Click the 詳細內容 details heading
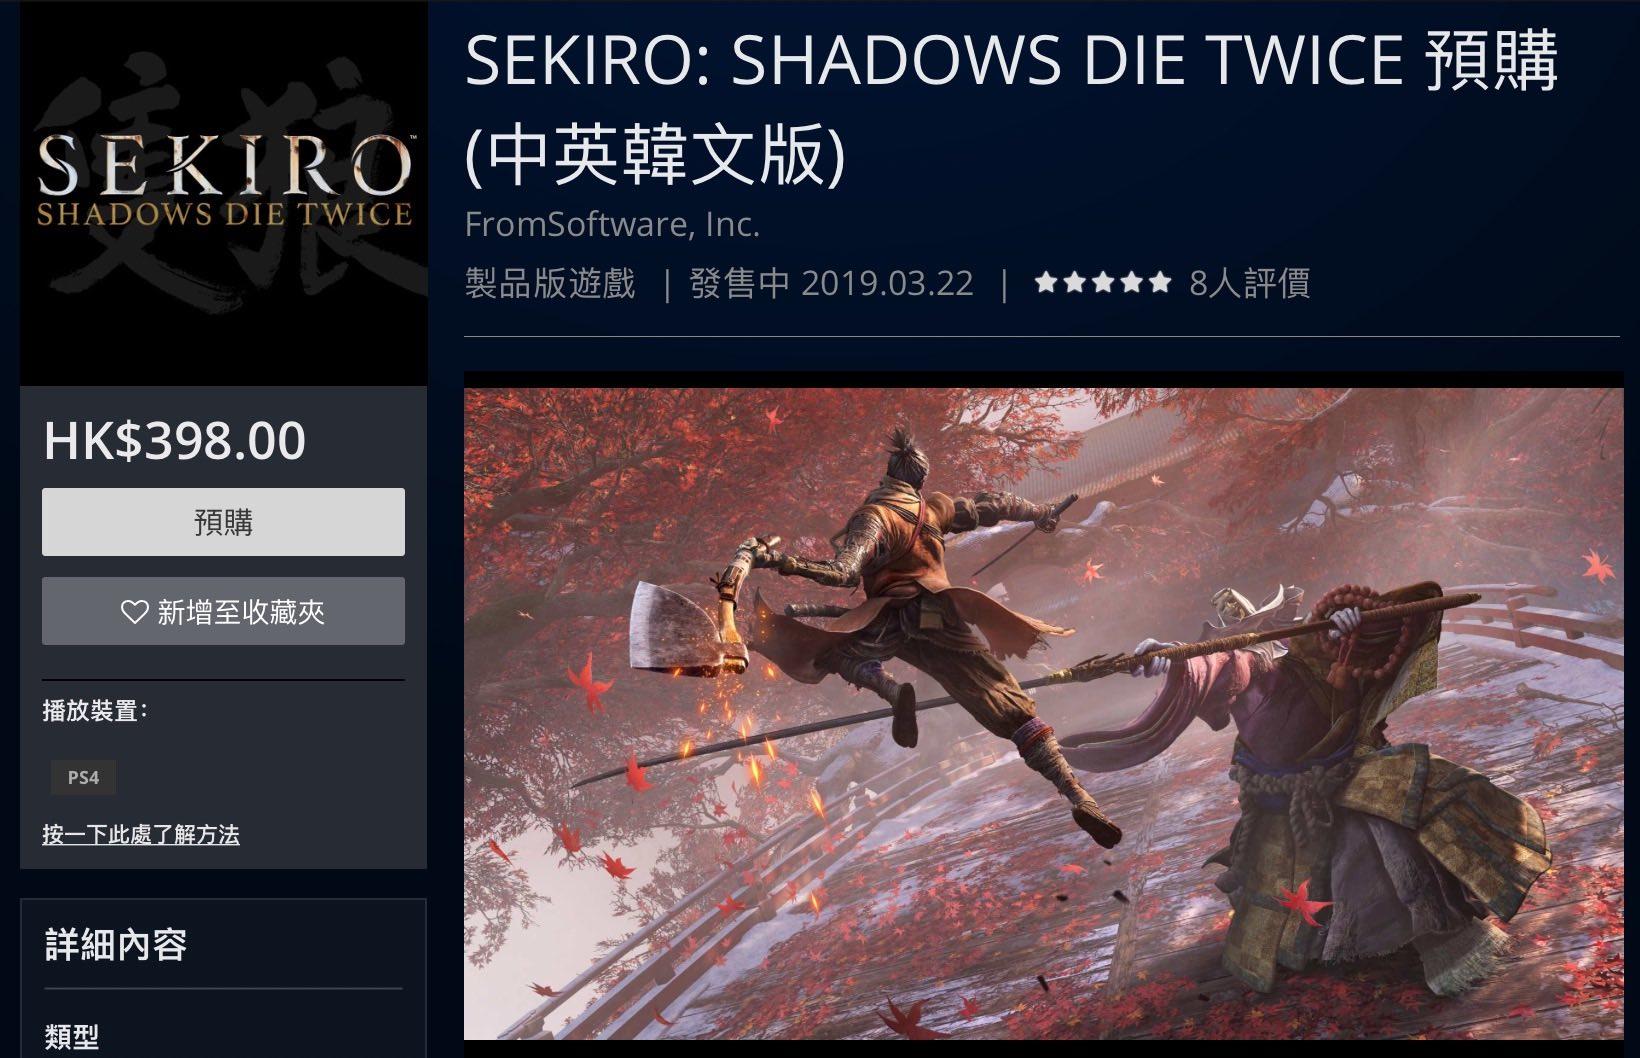 coord(116,944)
